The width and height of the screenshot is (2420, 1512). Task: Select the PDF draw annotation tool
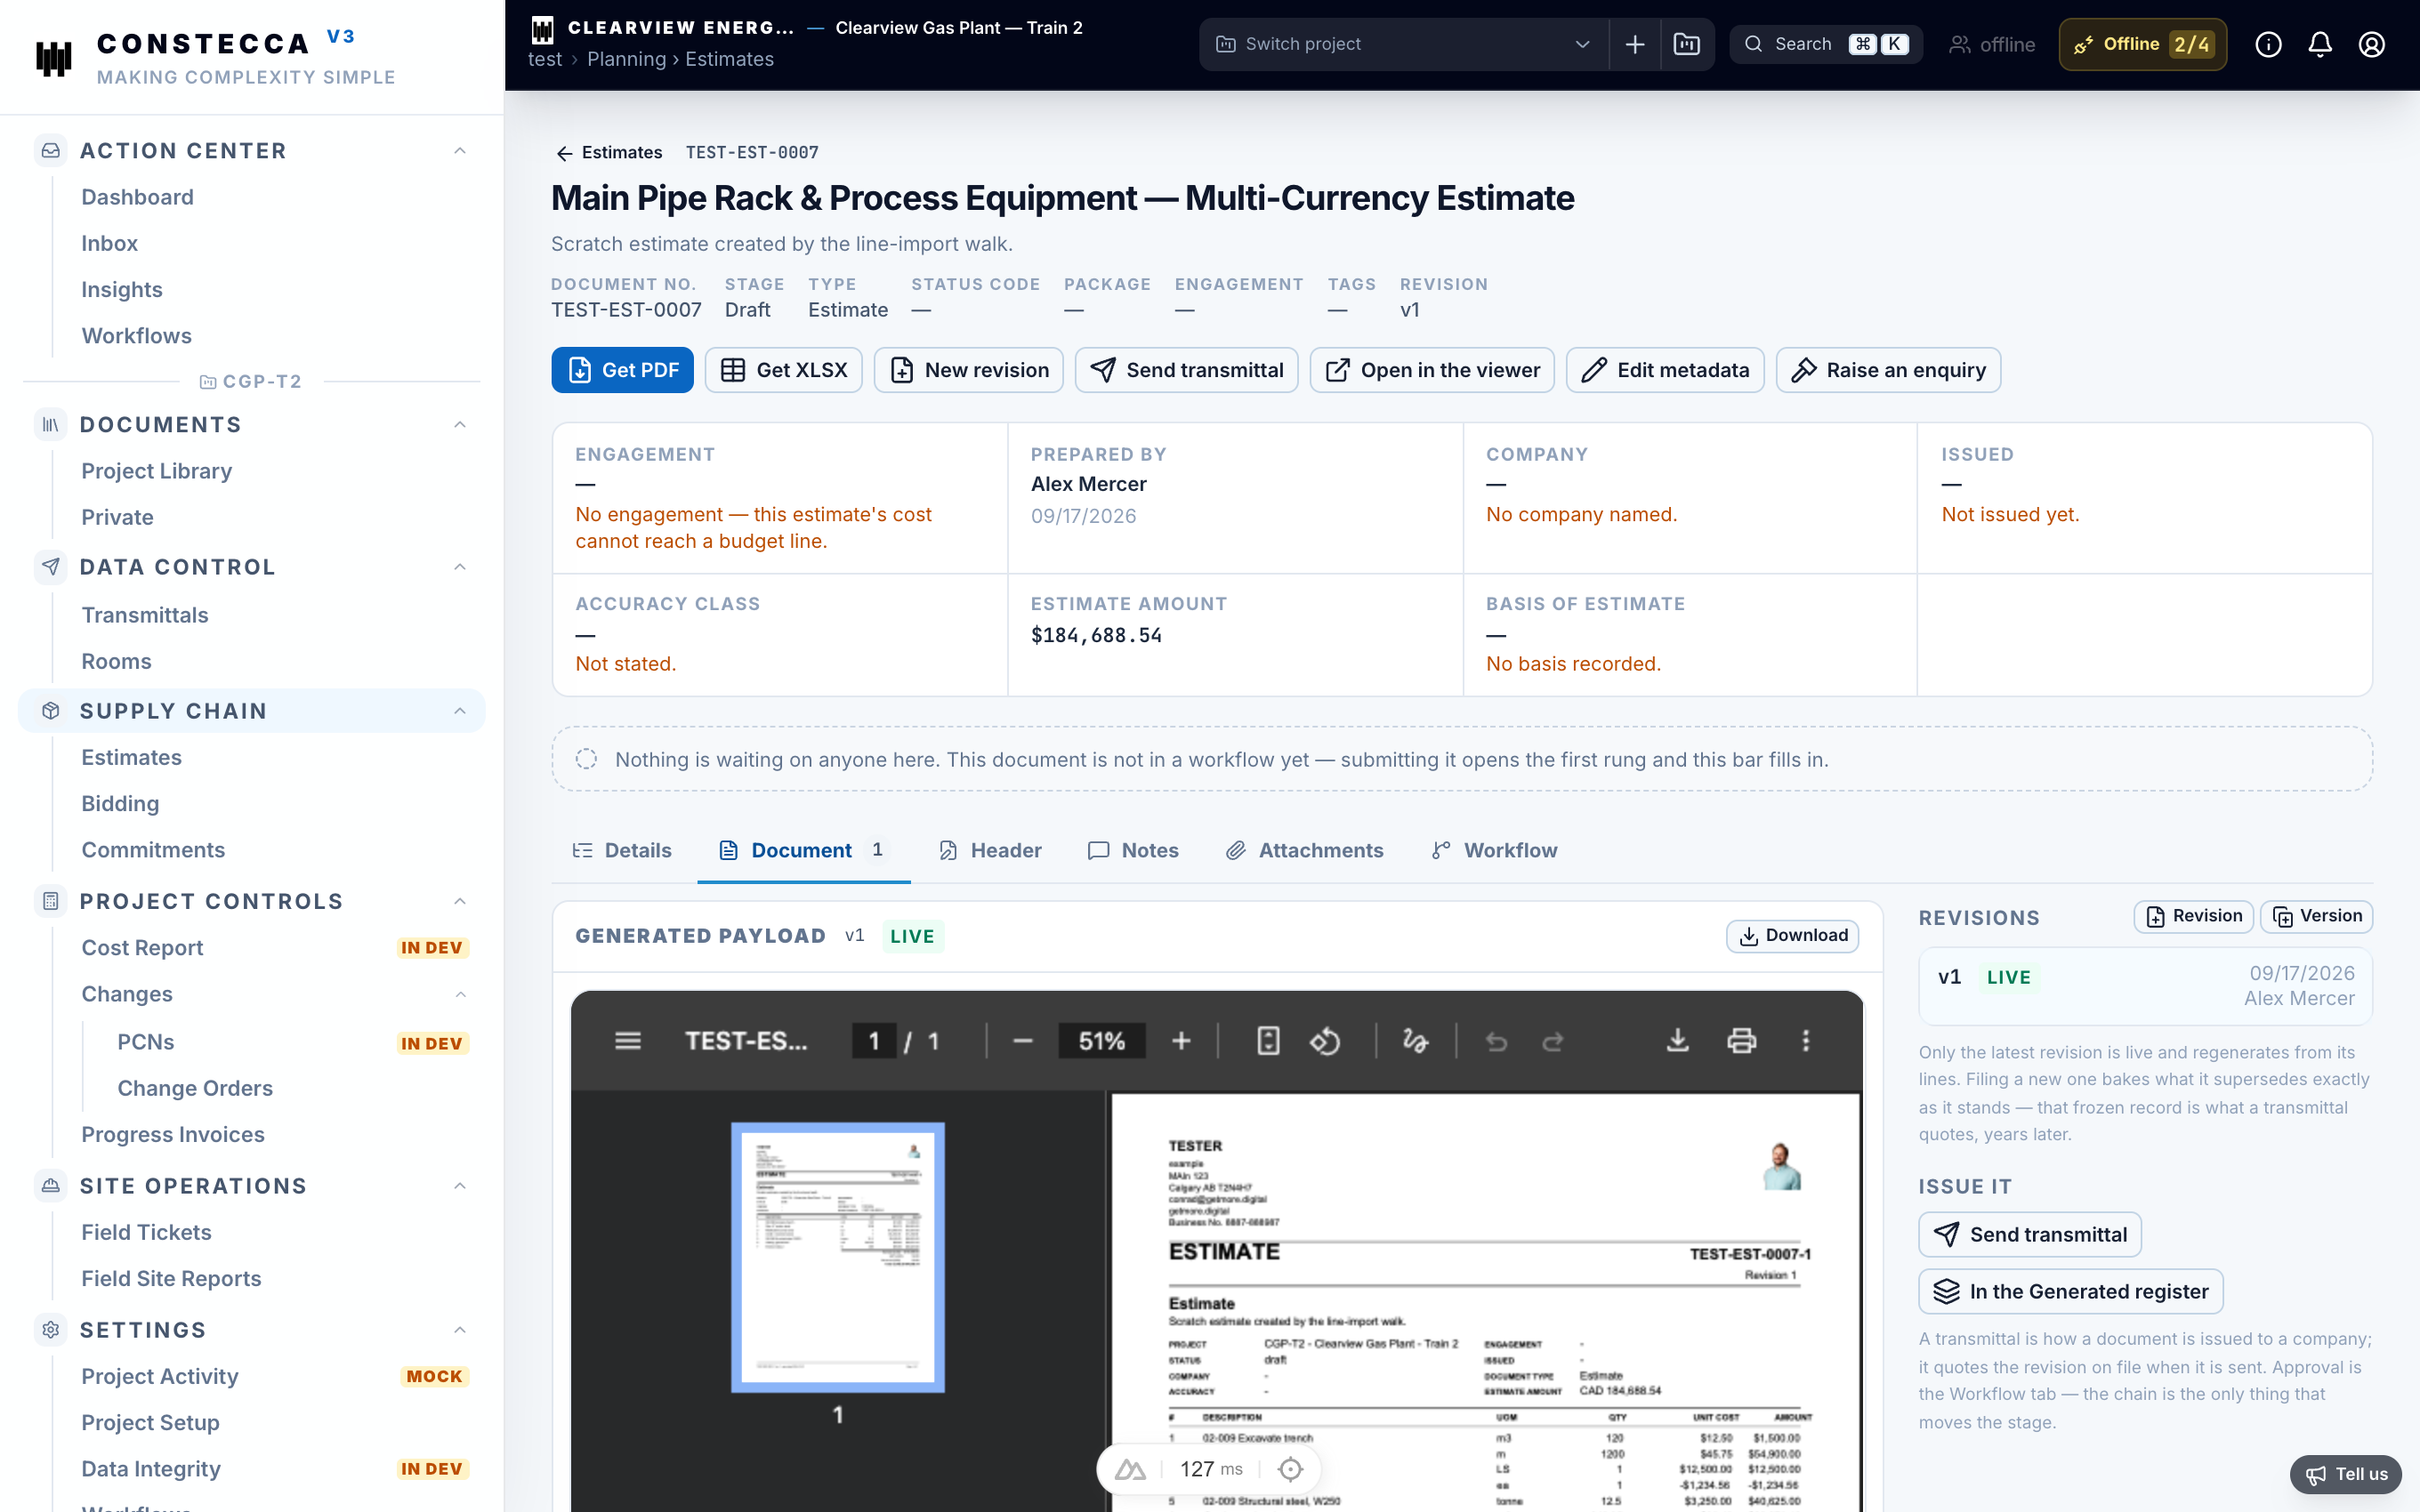tap(1415, 1041)
